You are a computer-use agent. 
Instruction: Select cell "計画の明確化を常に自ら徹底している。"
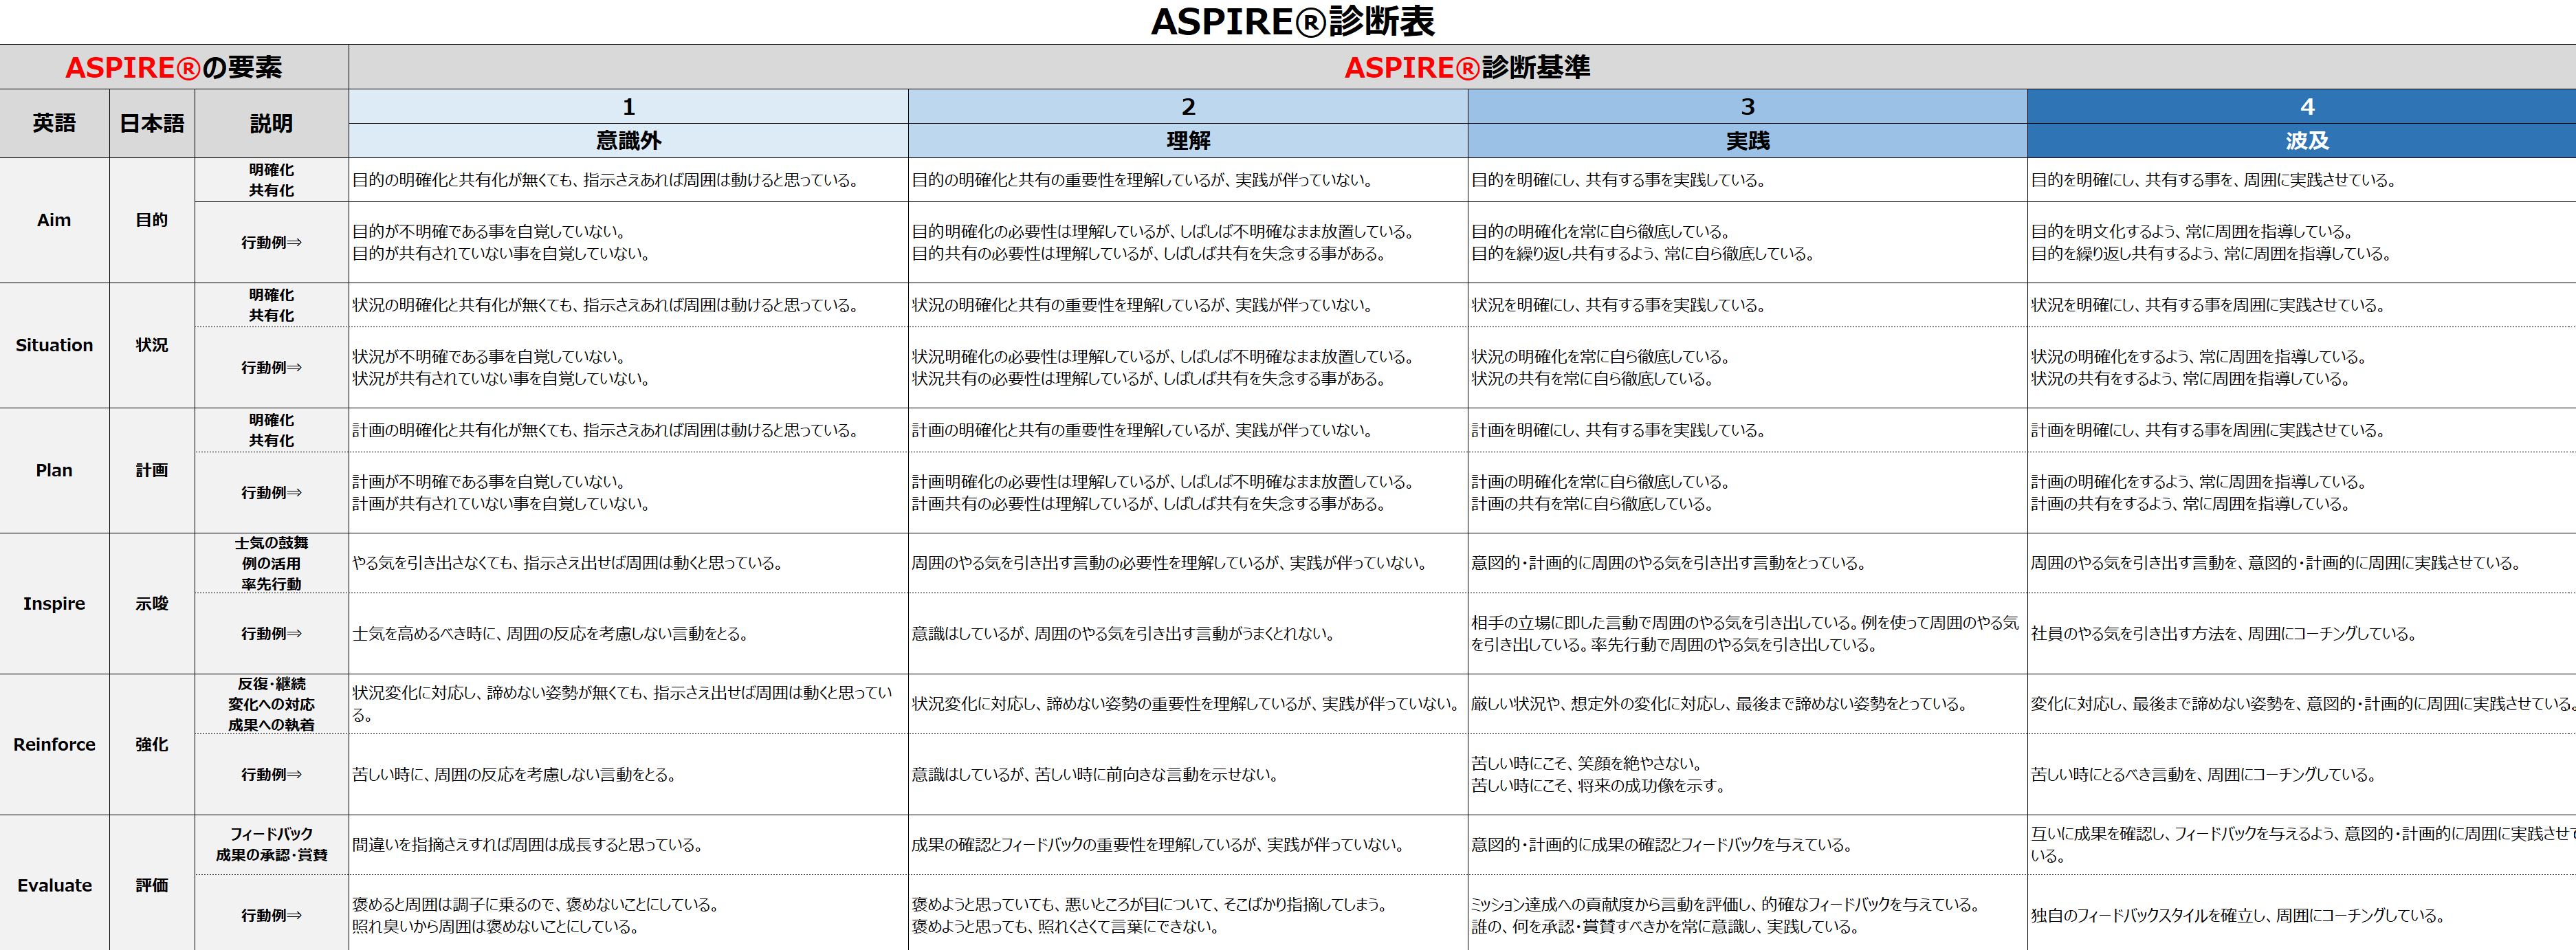pos(1747,492)
